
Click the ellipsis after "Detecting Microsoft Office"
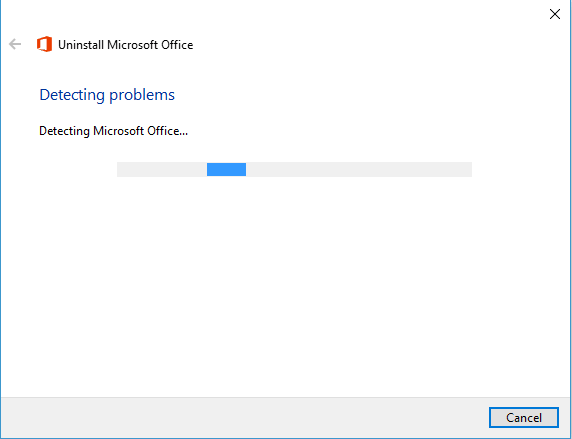click(x=183, y=134)
